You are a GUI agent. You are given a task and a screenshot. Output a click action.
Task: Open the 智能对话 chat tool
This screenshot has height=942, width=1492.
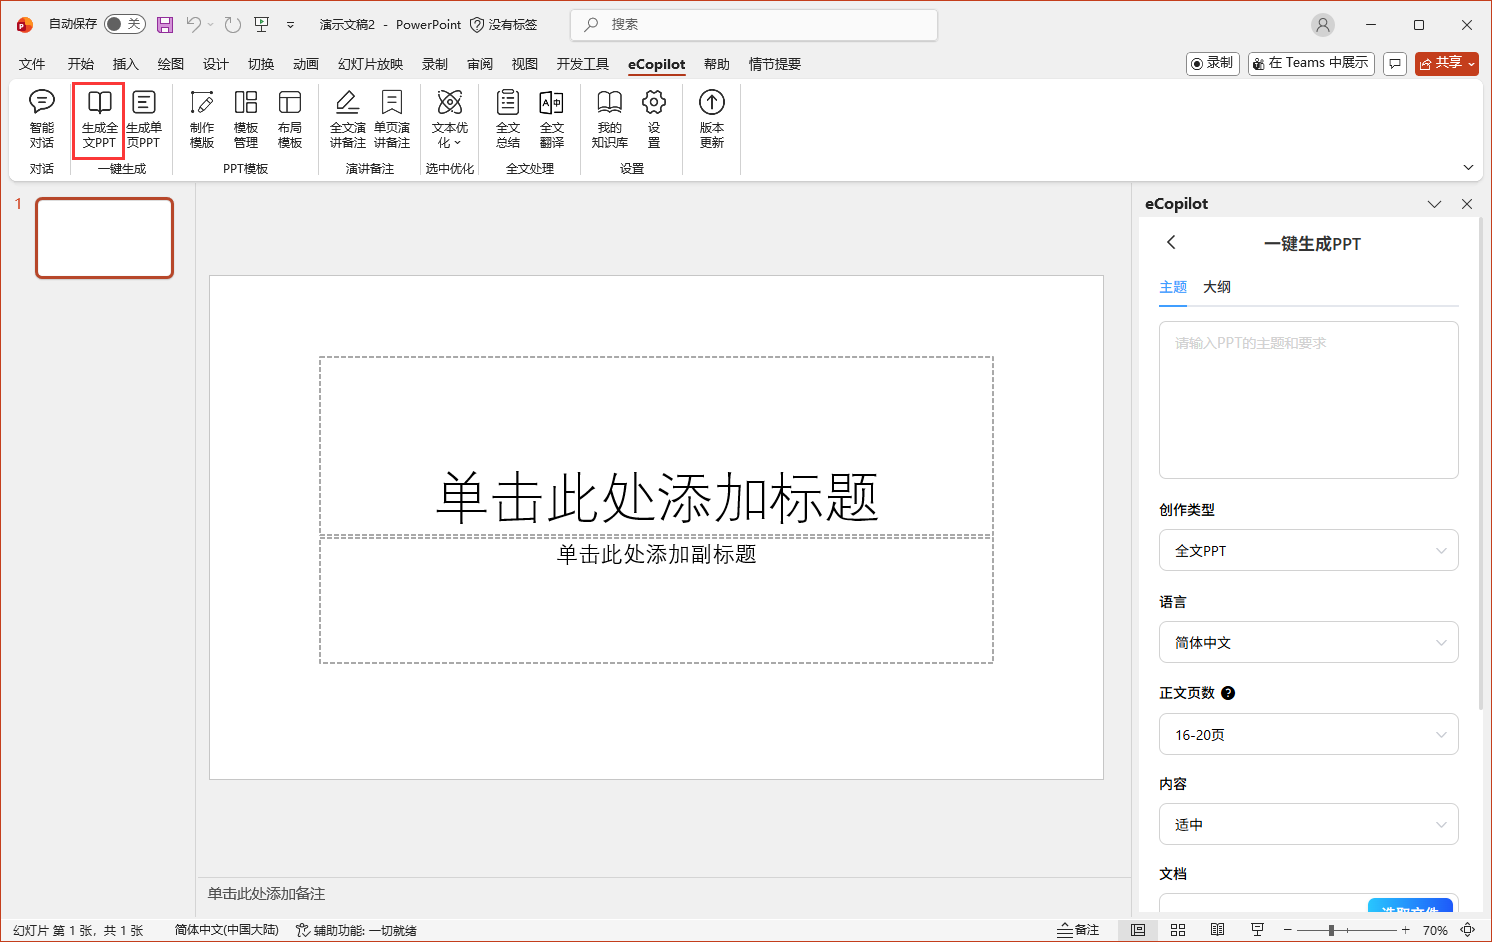[x=41, y=120]
